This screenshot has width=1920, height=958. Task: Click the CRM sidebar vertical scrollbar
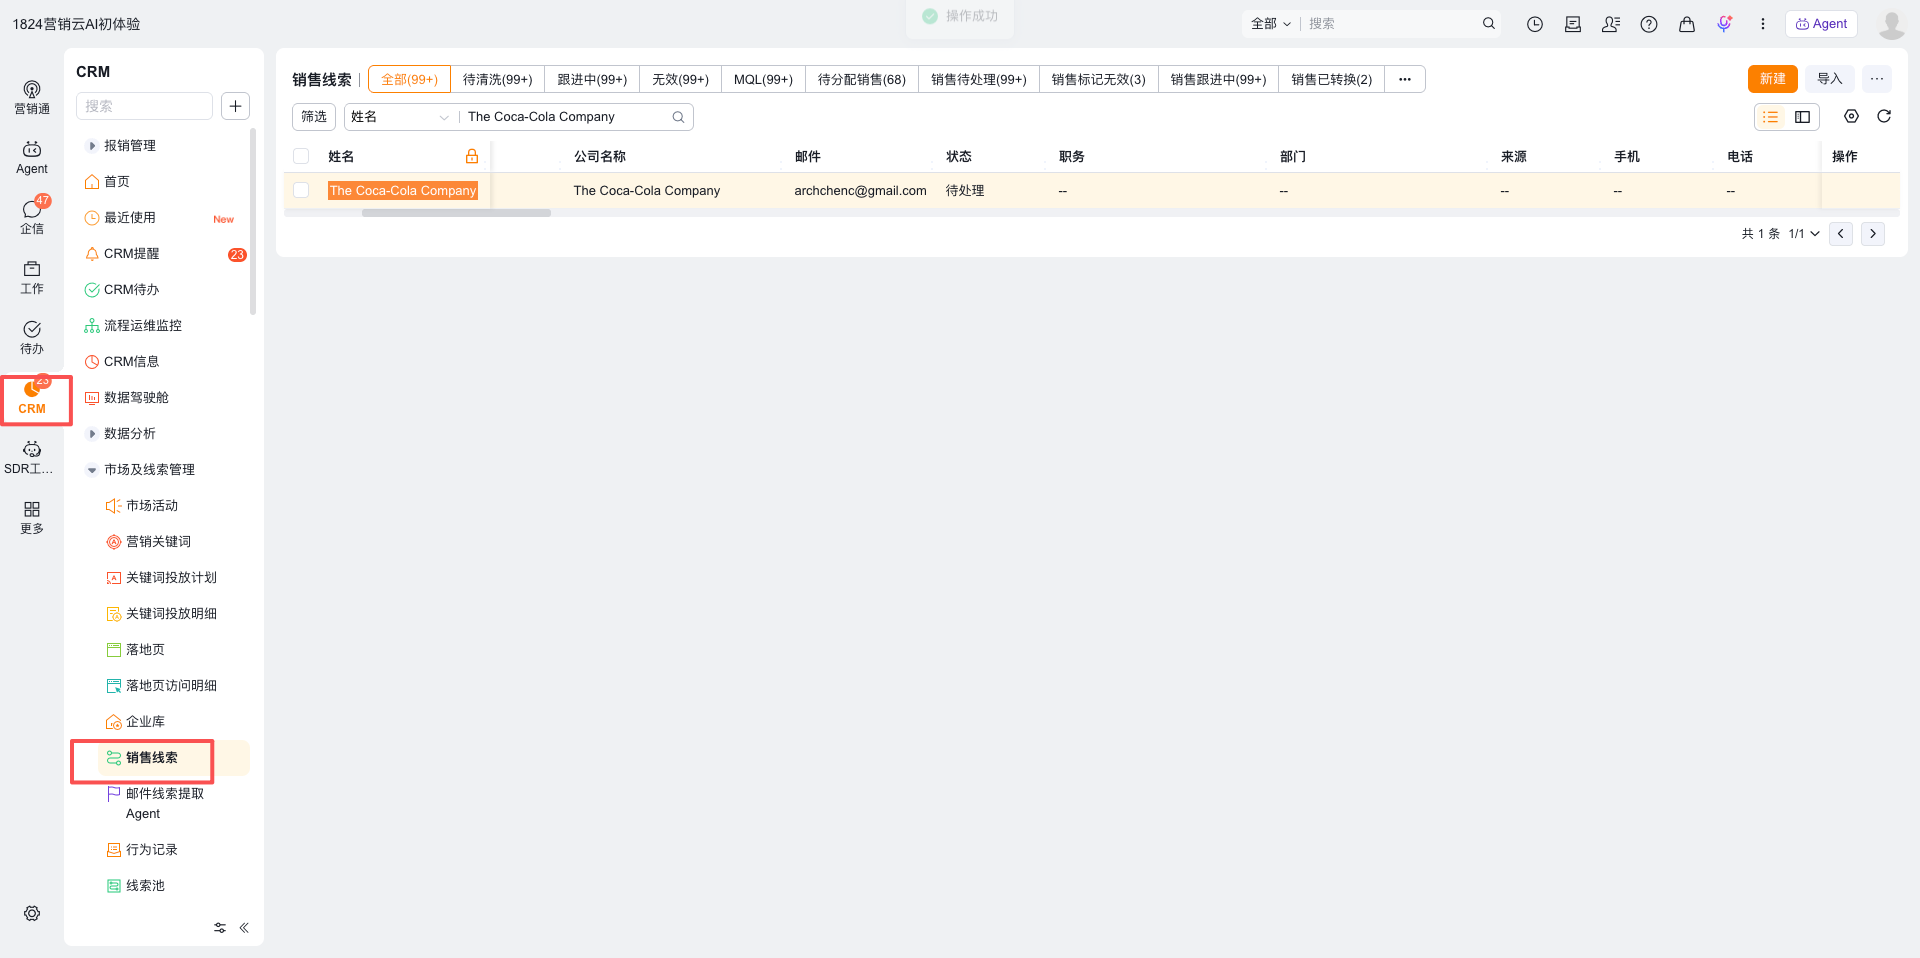click(x=253, y=220)
